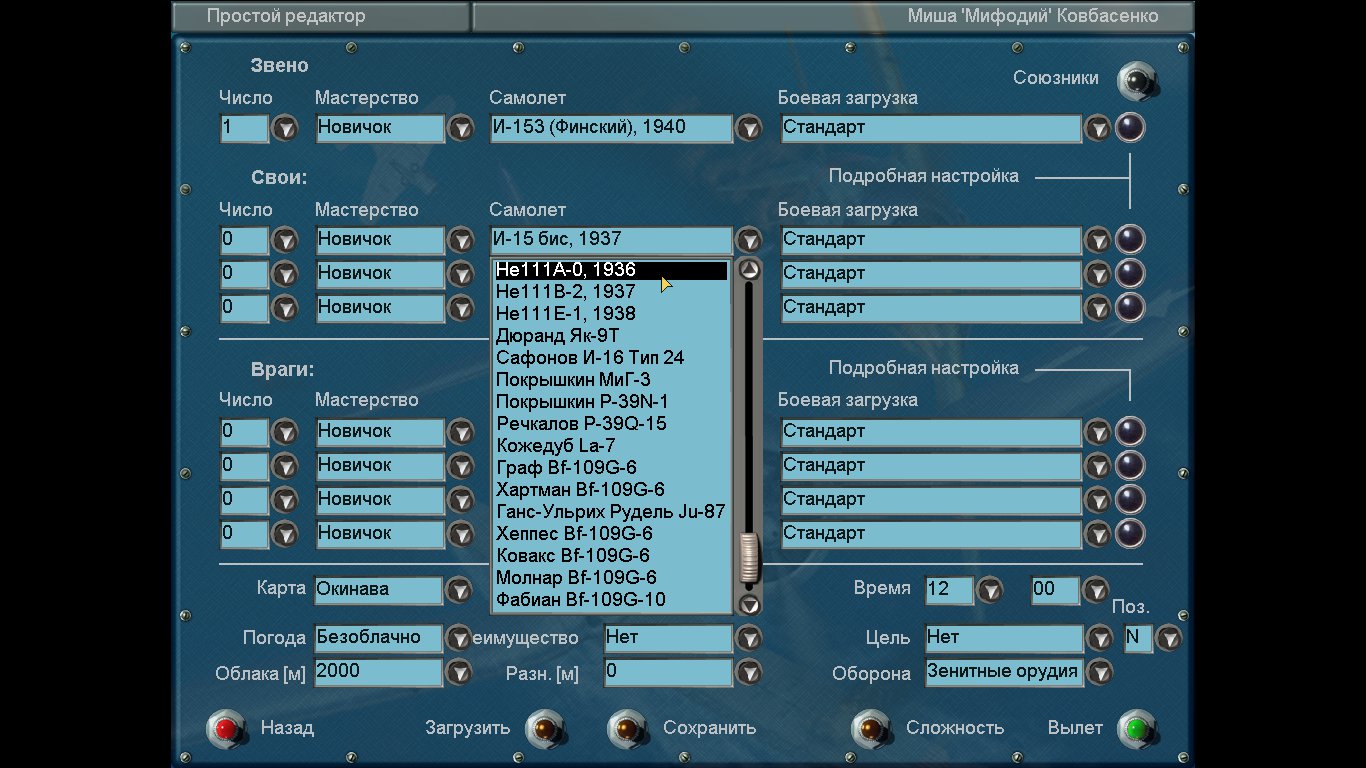Choose Молнар Bf-109G-6 list entry
Viewport: 1366px width, 768px height.
click(611, 578)
